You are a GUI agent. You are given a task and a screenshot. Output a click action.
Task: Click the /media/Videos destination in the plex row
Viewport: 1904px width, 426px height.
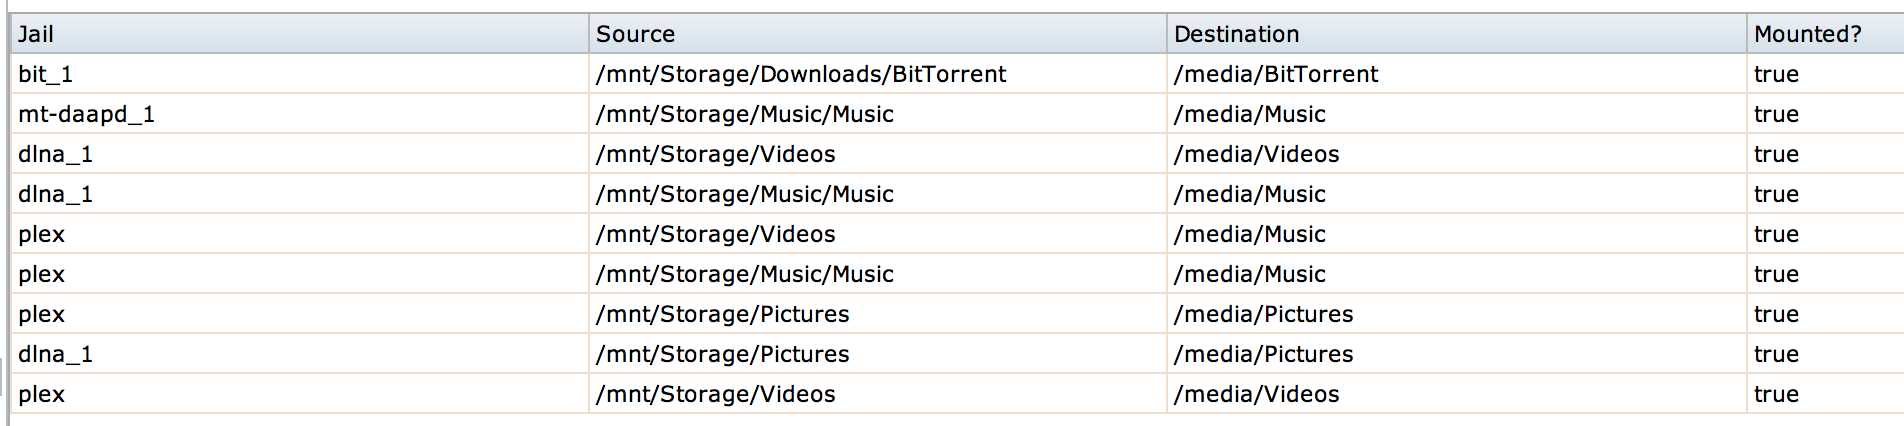coord(1257,394)
